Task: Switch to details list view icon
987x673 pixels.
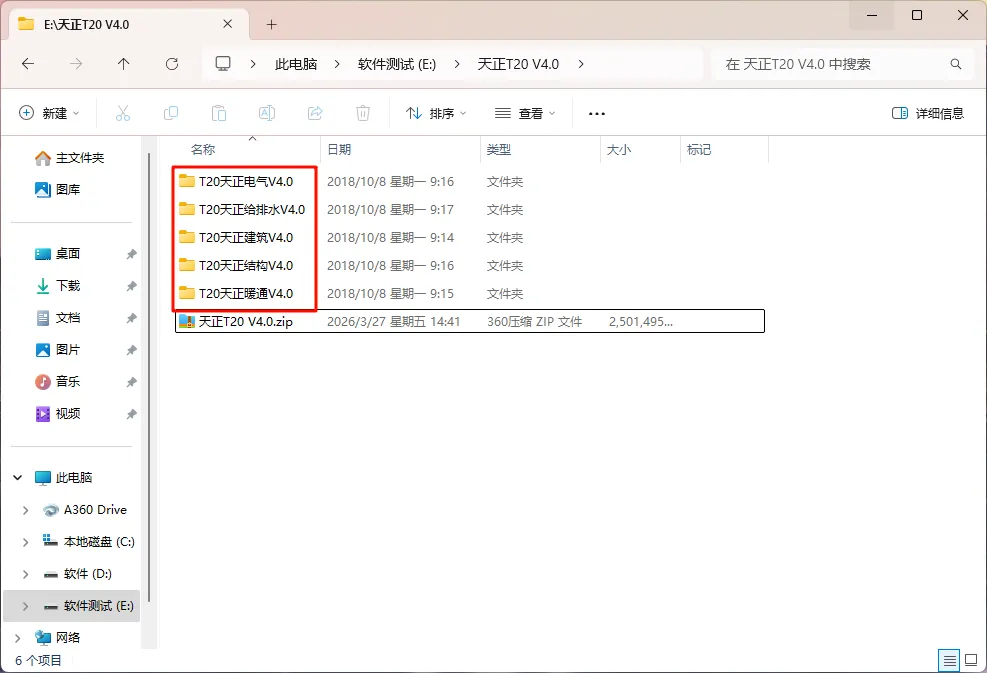Action: (949, 660)
